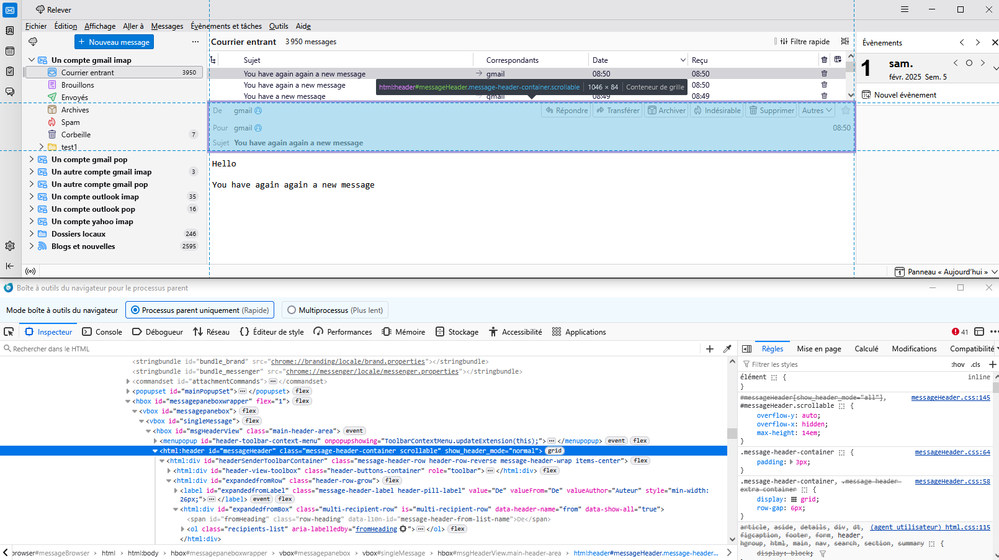The height and width of the screenshot is (560, 999).
Task: Switch to the Console tab
Action: [x=102, y=332]
